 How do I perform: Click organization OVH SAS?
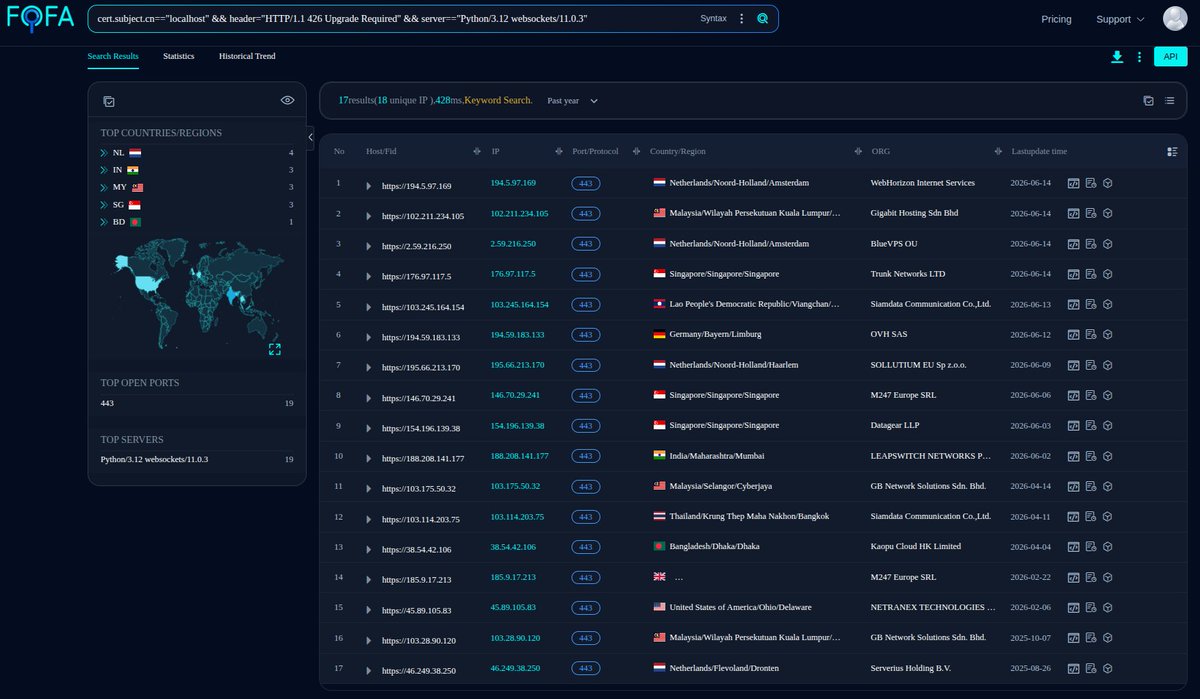889,334
